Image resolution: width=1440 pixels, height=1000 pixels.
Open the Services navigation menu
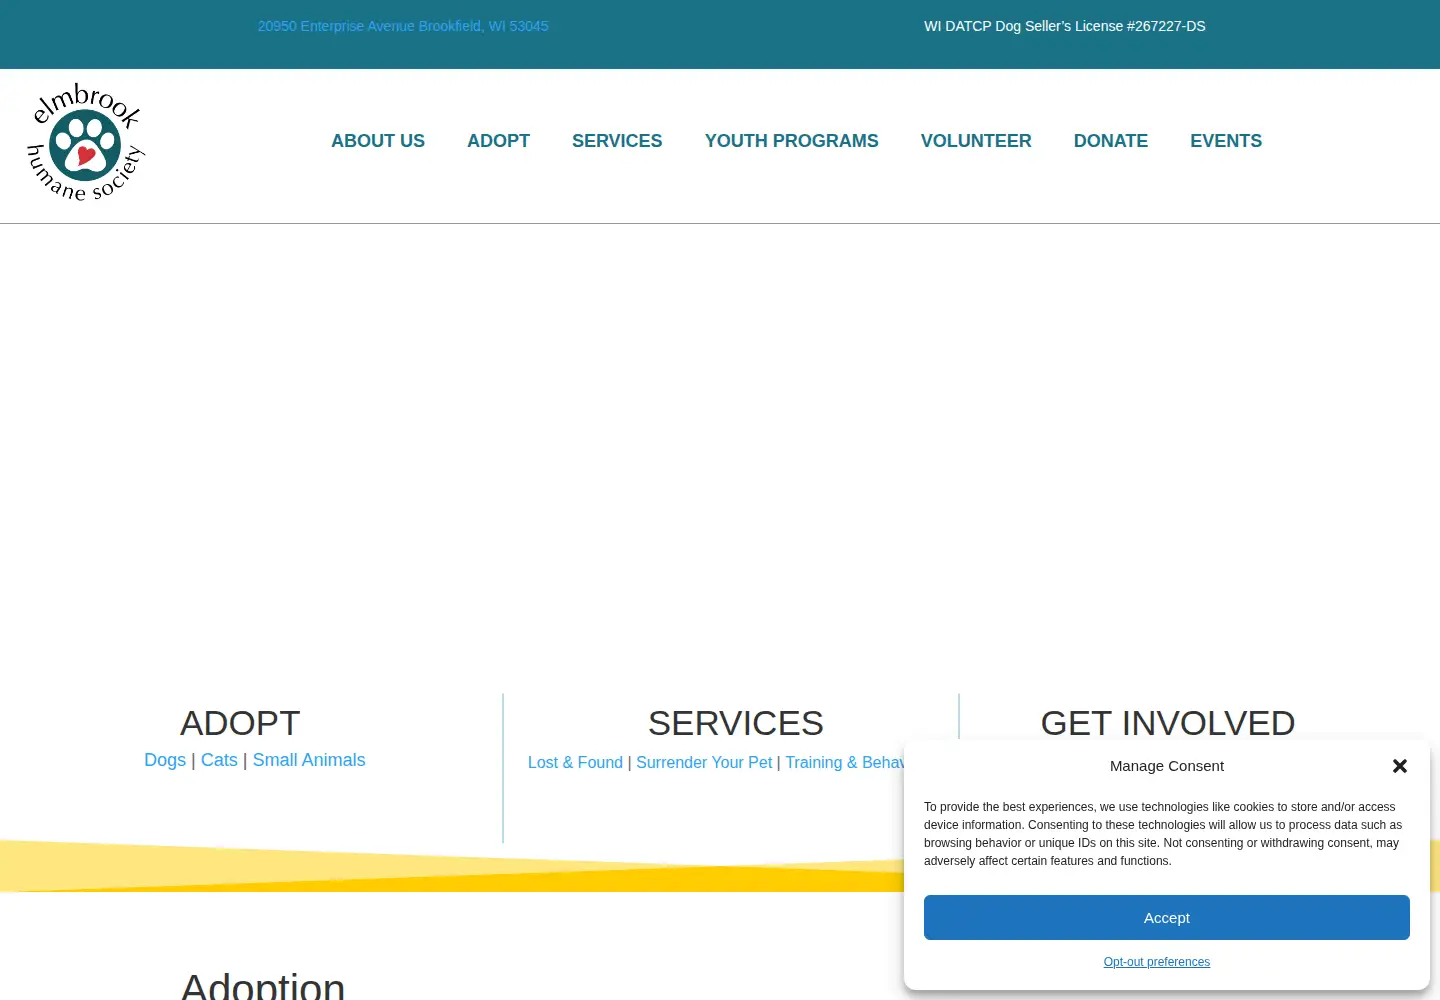click(617, 141)
